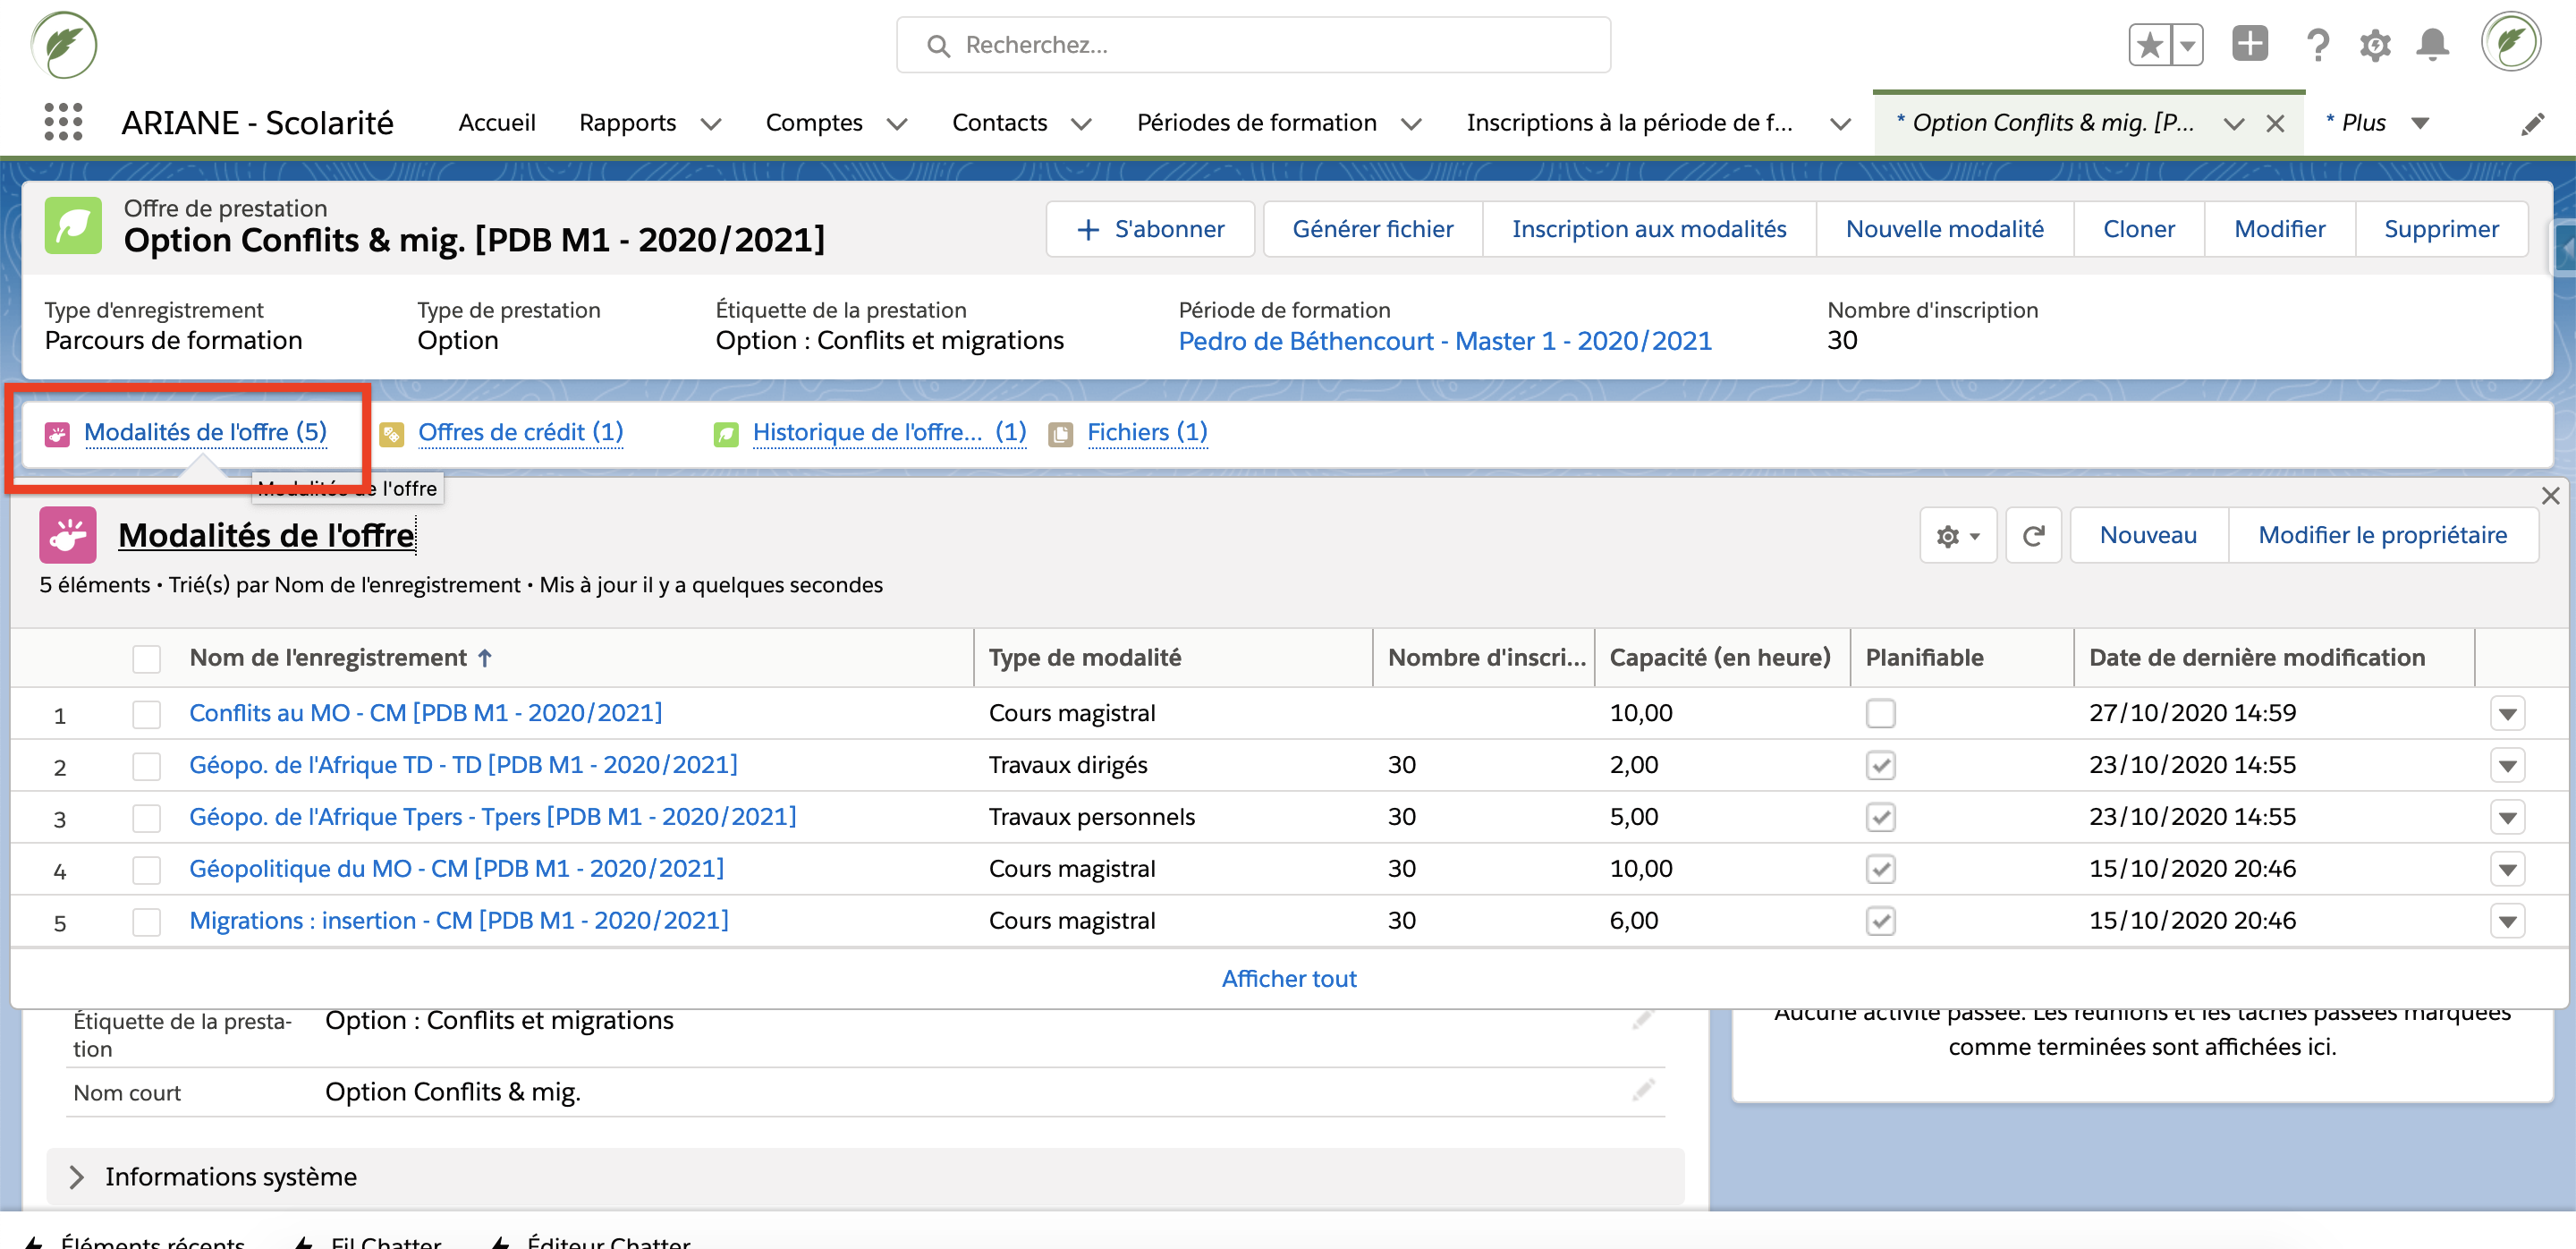
Task: Open list view controls gear dropdown
Action: pyautogui.click(x=1957, y=536)
